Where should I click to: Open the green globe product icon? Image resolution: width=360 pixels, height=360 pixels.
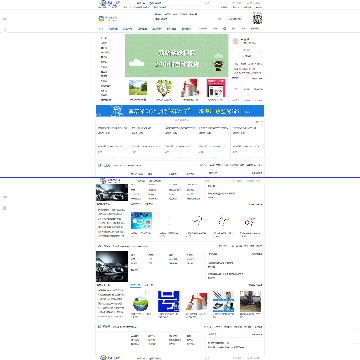140,302
